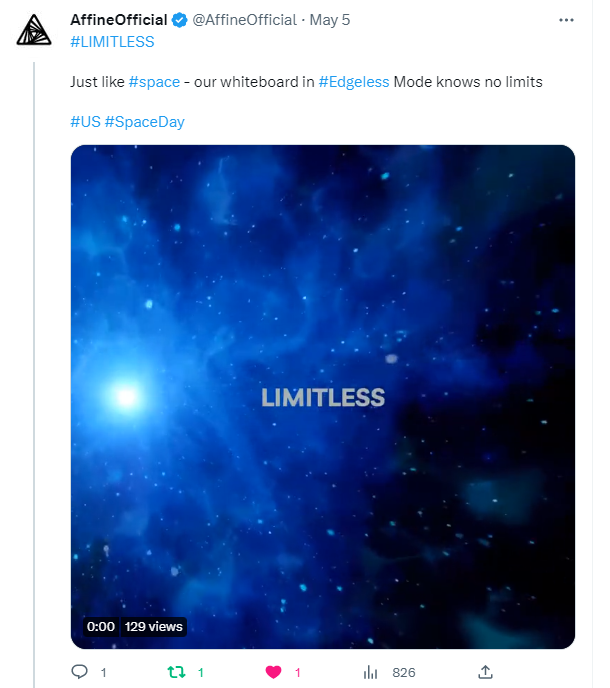The image size is (610, 688).
Task: Open the #LIMITLESS hashtag
Action: click(x=112, y=42)
